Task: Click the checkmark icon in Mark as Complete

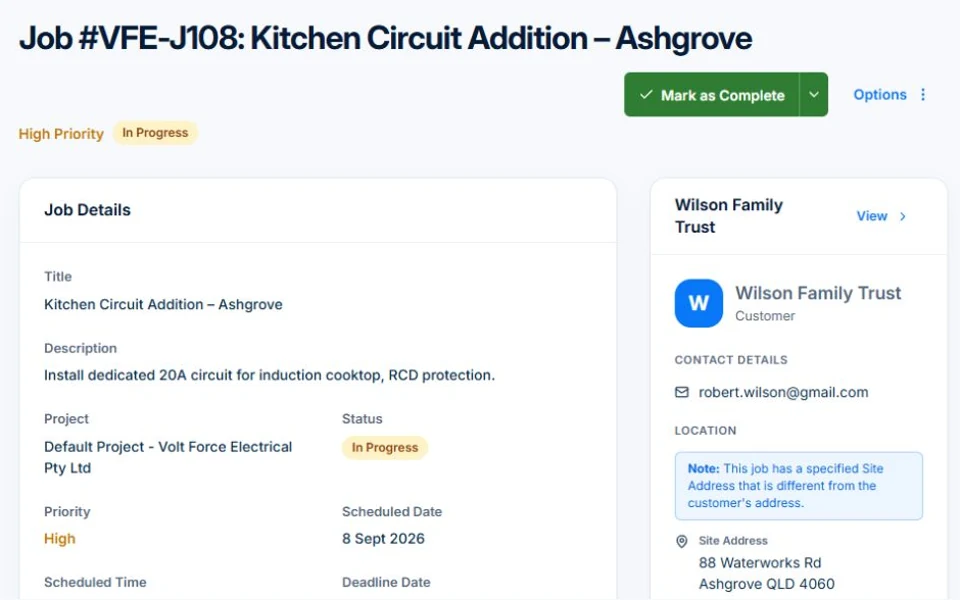Action: click(646, 95)
